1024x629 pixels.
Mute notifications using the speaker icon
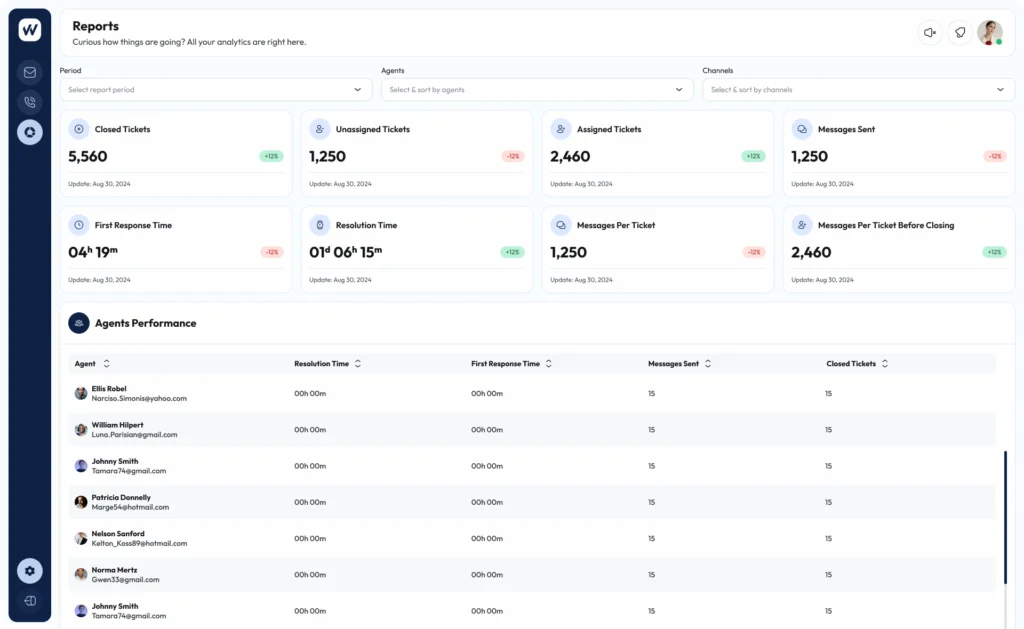[x=930, y=33]
